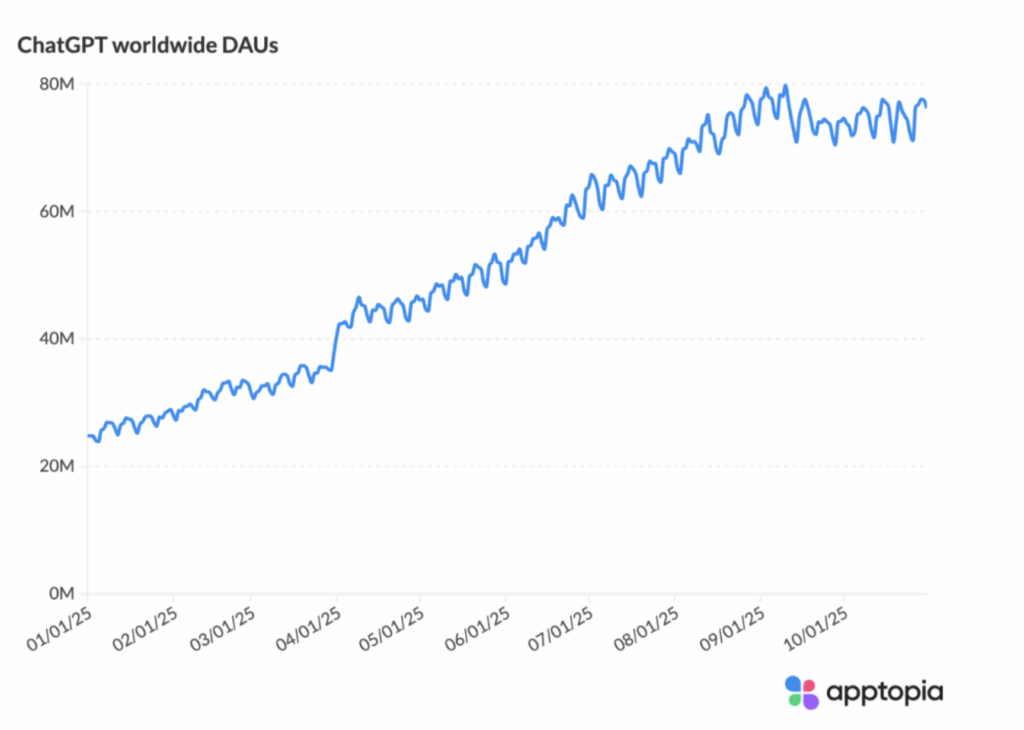Click the blue line's highest peak in September
The image size is (1024, 730).
coord(786,87)
